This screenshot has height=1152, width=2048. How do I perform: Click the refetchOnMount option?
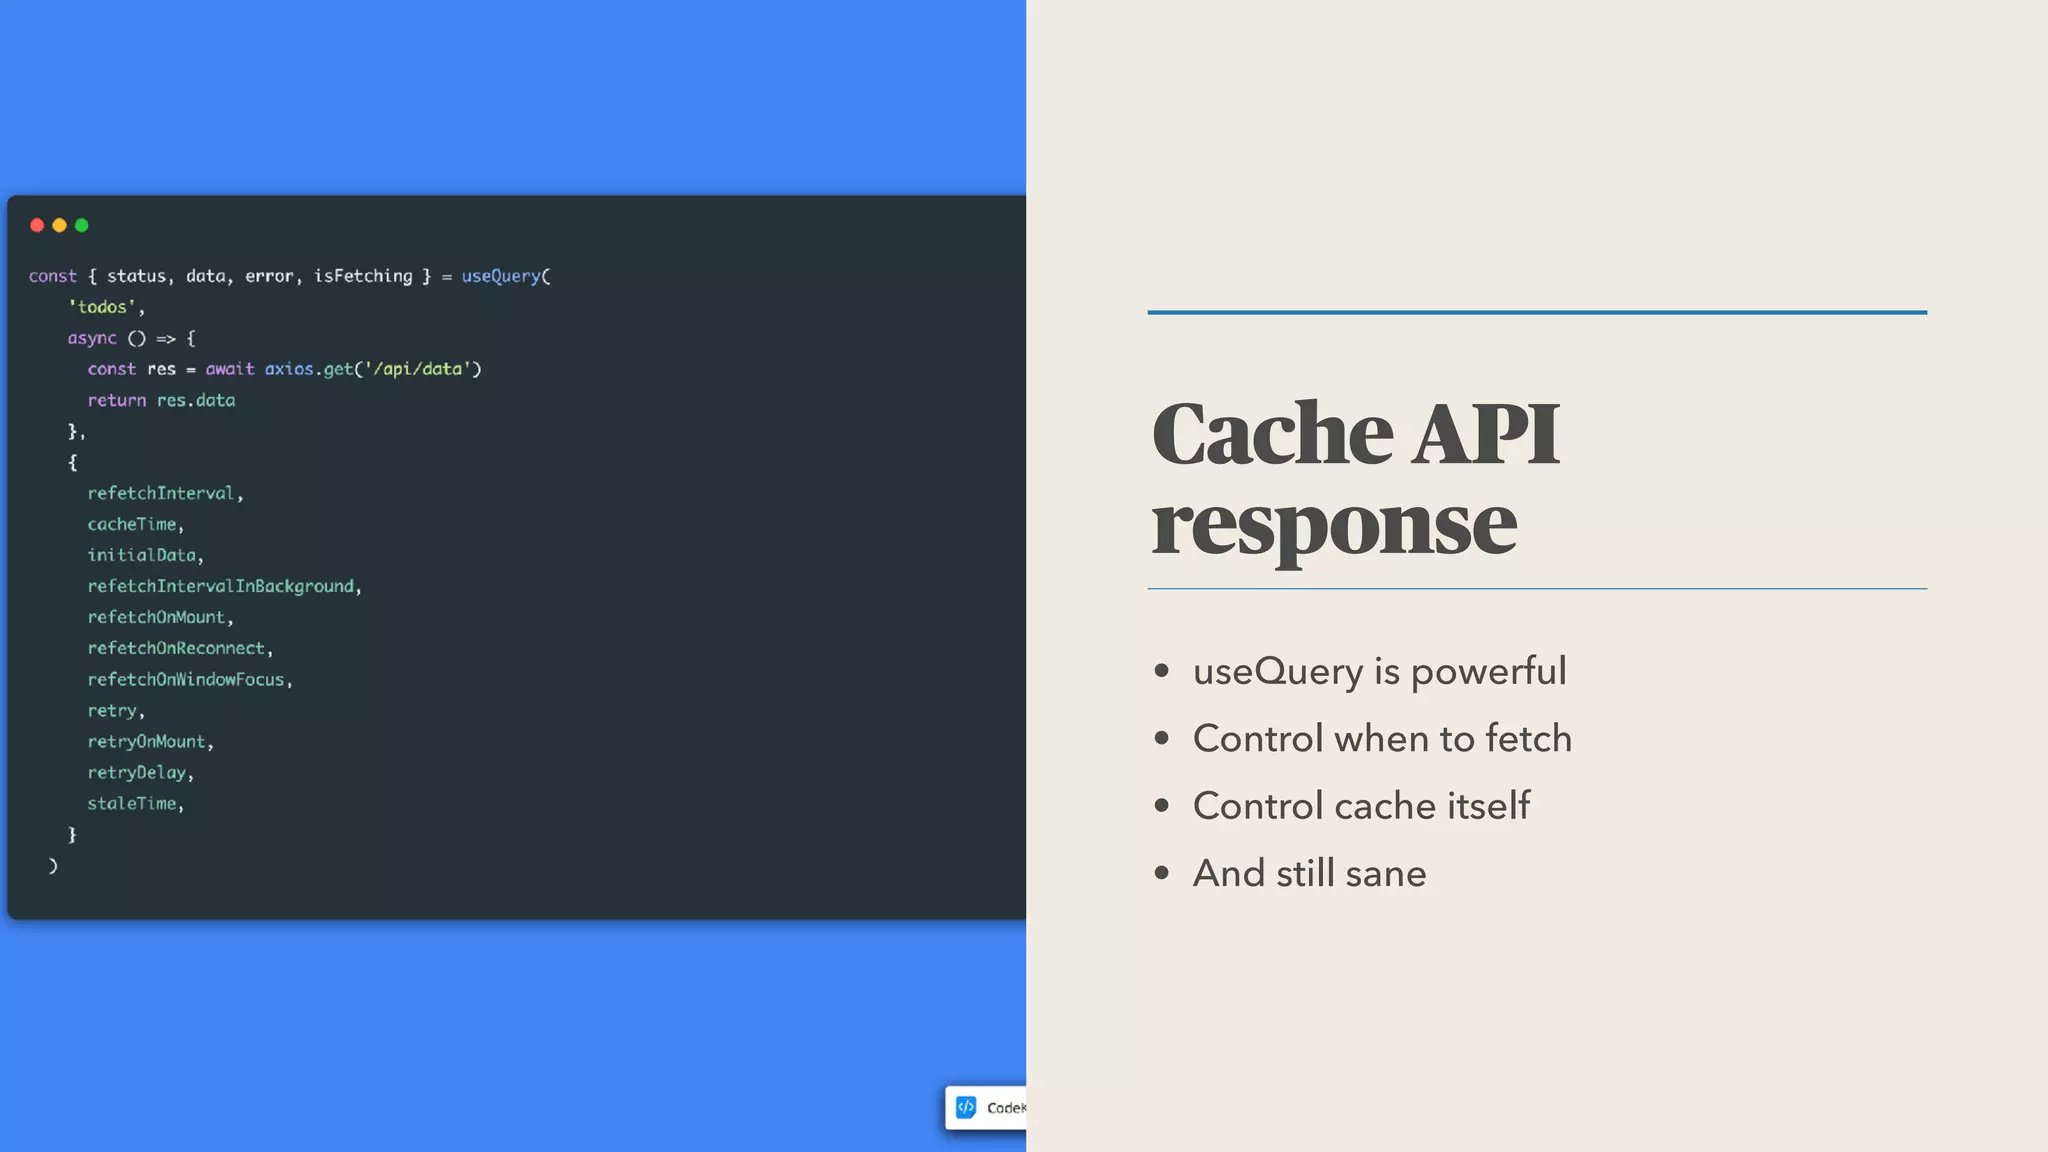(156, 617)
